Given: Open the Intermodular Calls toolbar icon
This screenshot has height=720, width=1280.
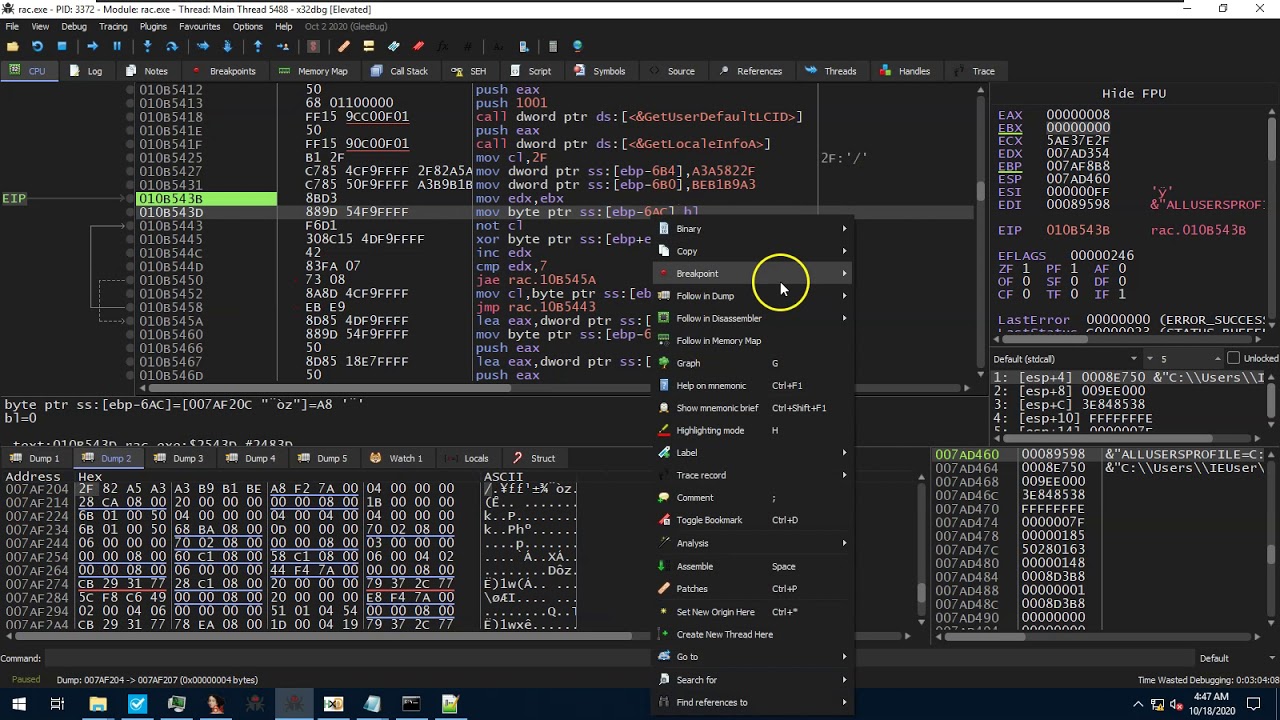Looking at the screenshot, I should (x=524, y=46).
